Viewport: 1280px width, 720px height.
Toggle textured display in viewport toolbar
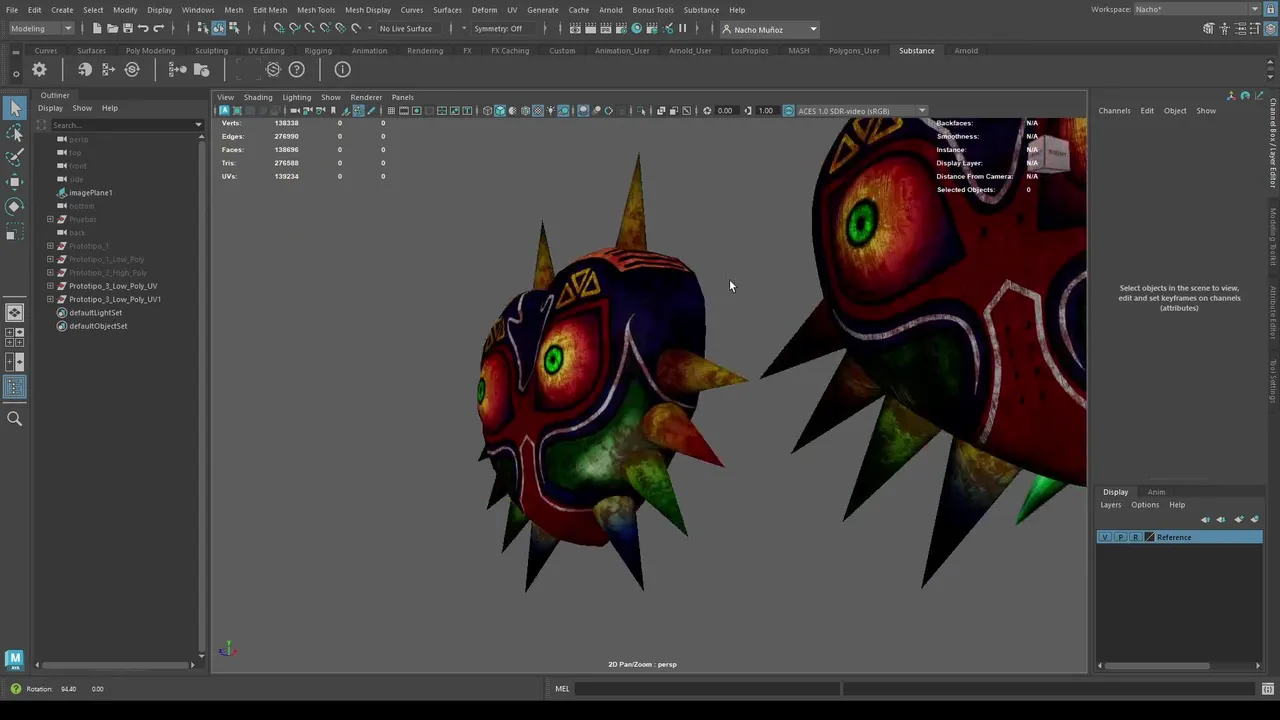tap(538, 111)
